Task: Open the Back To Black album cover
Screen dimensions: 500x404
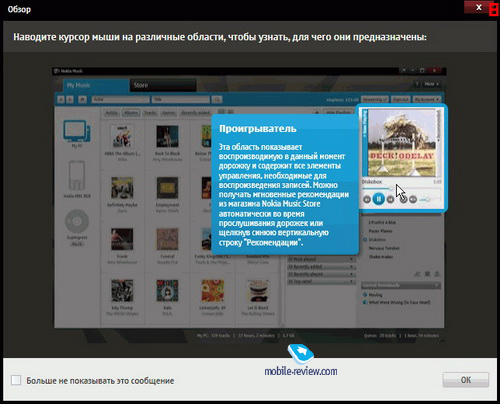Action: pyautogui.click(x=167, y=136)
